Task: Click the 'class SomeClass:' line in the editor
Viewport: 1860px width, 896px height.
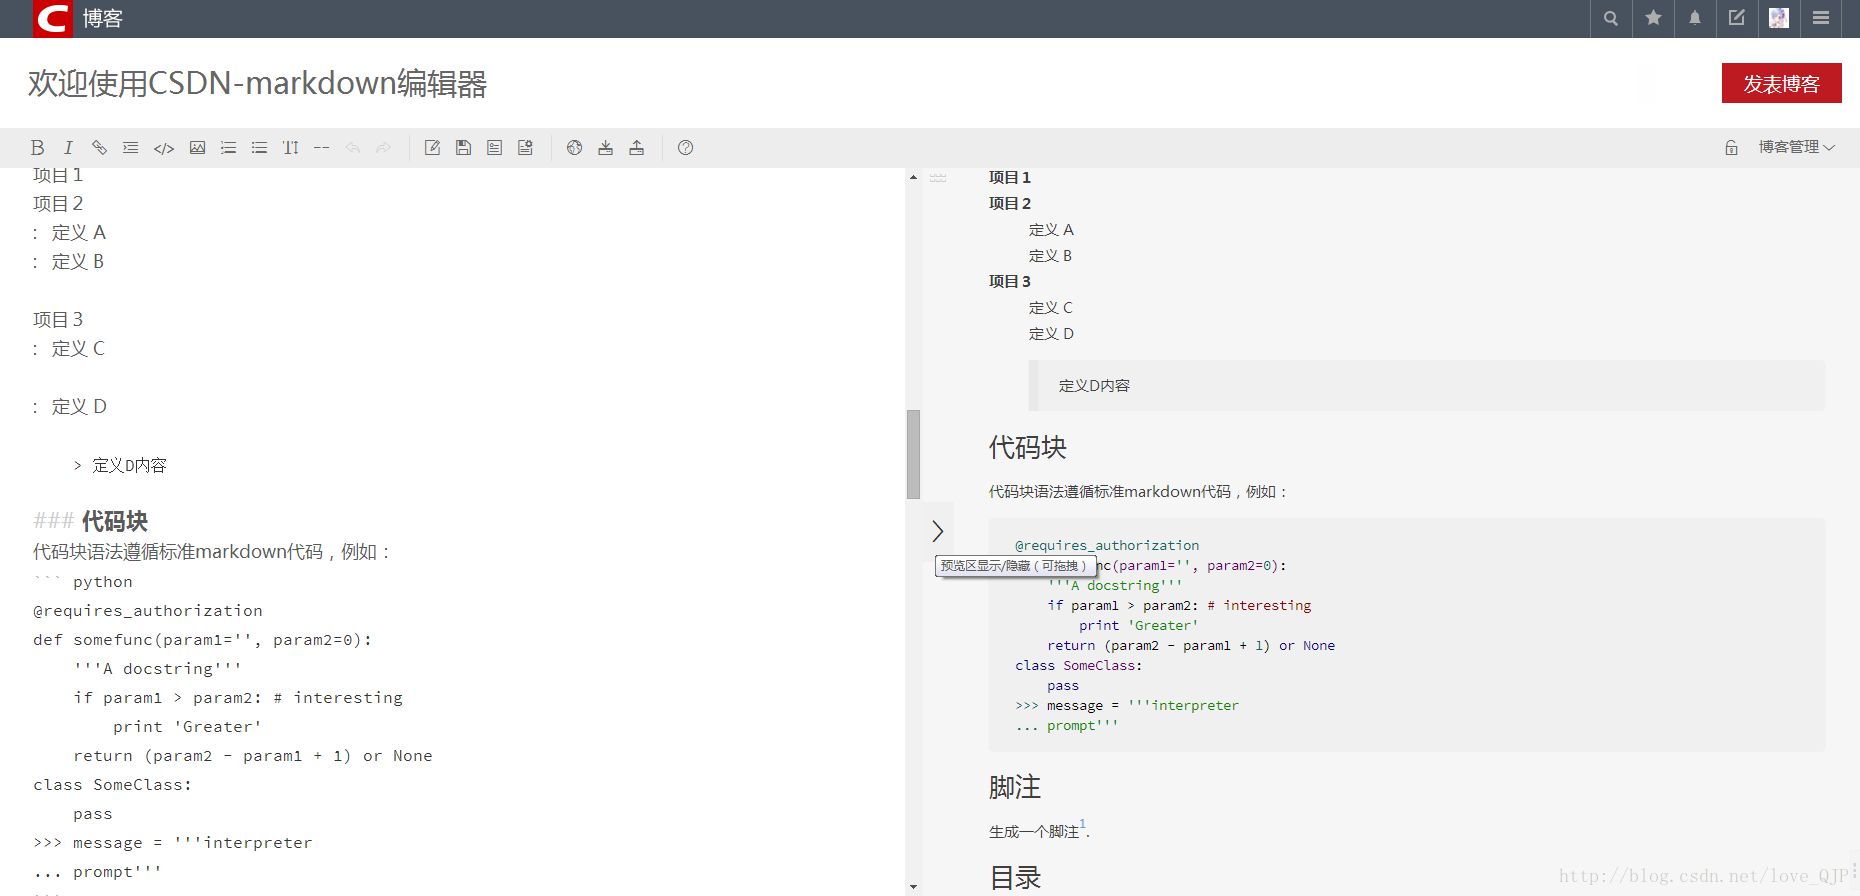Action: point(112,785)
